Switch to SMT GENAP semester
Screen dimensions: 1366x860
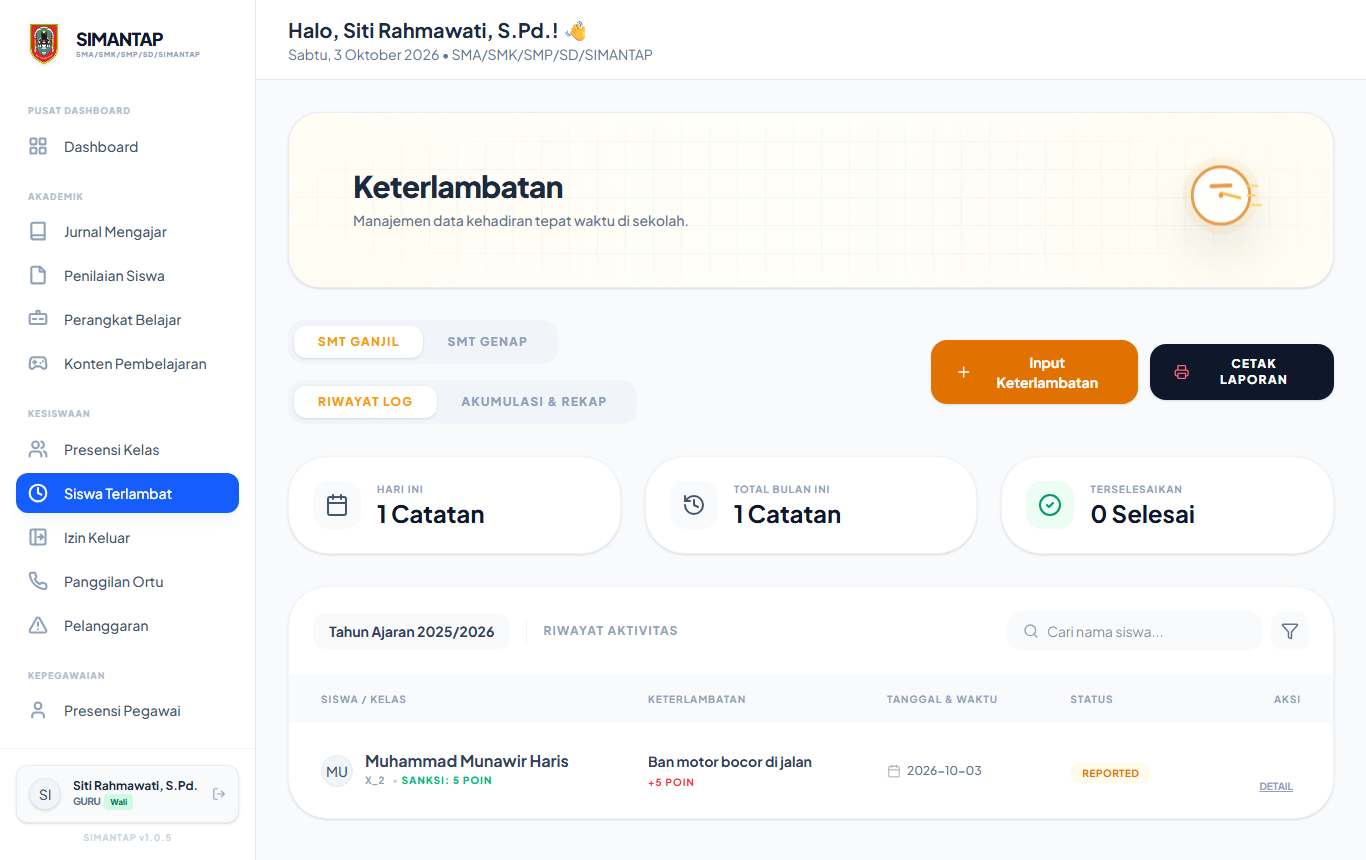[487, 342]
